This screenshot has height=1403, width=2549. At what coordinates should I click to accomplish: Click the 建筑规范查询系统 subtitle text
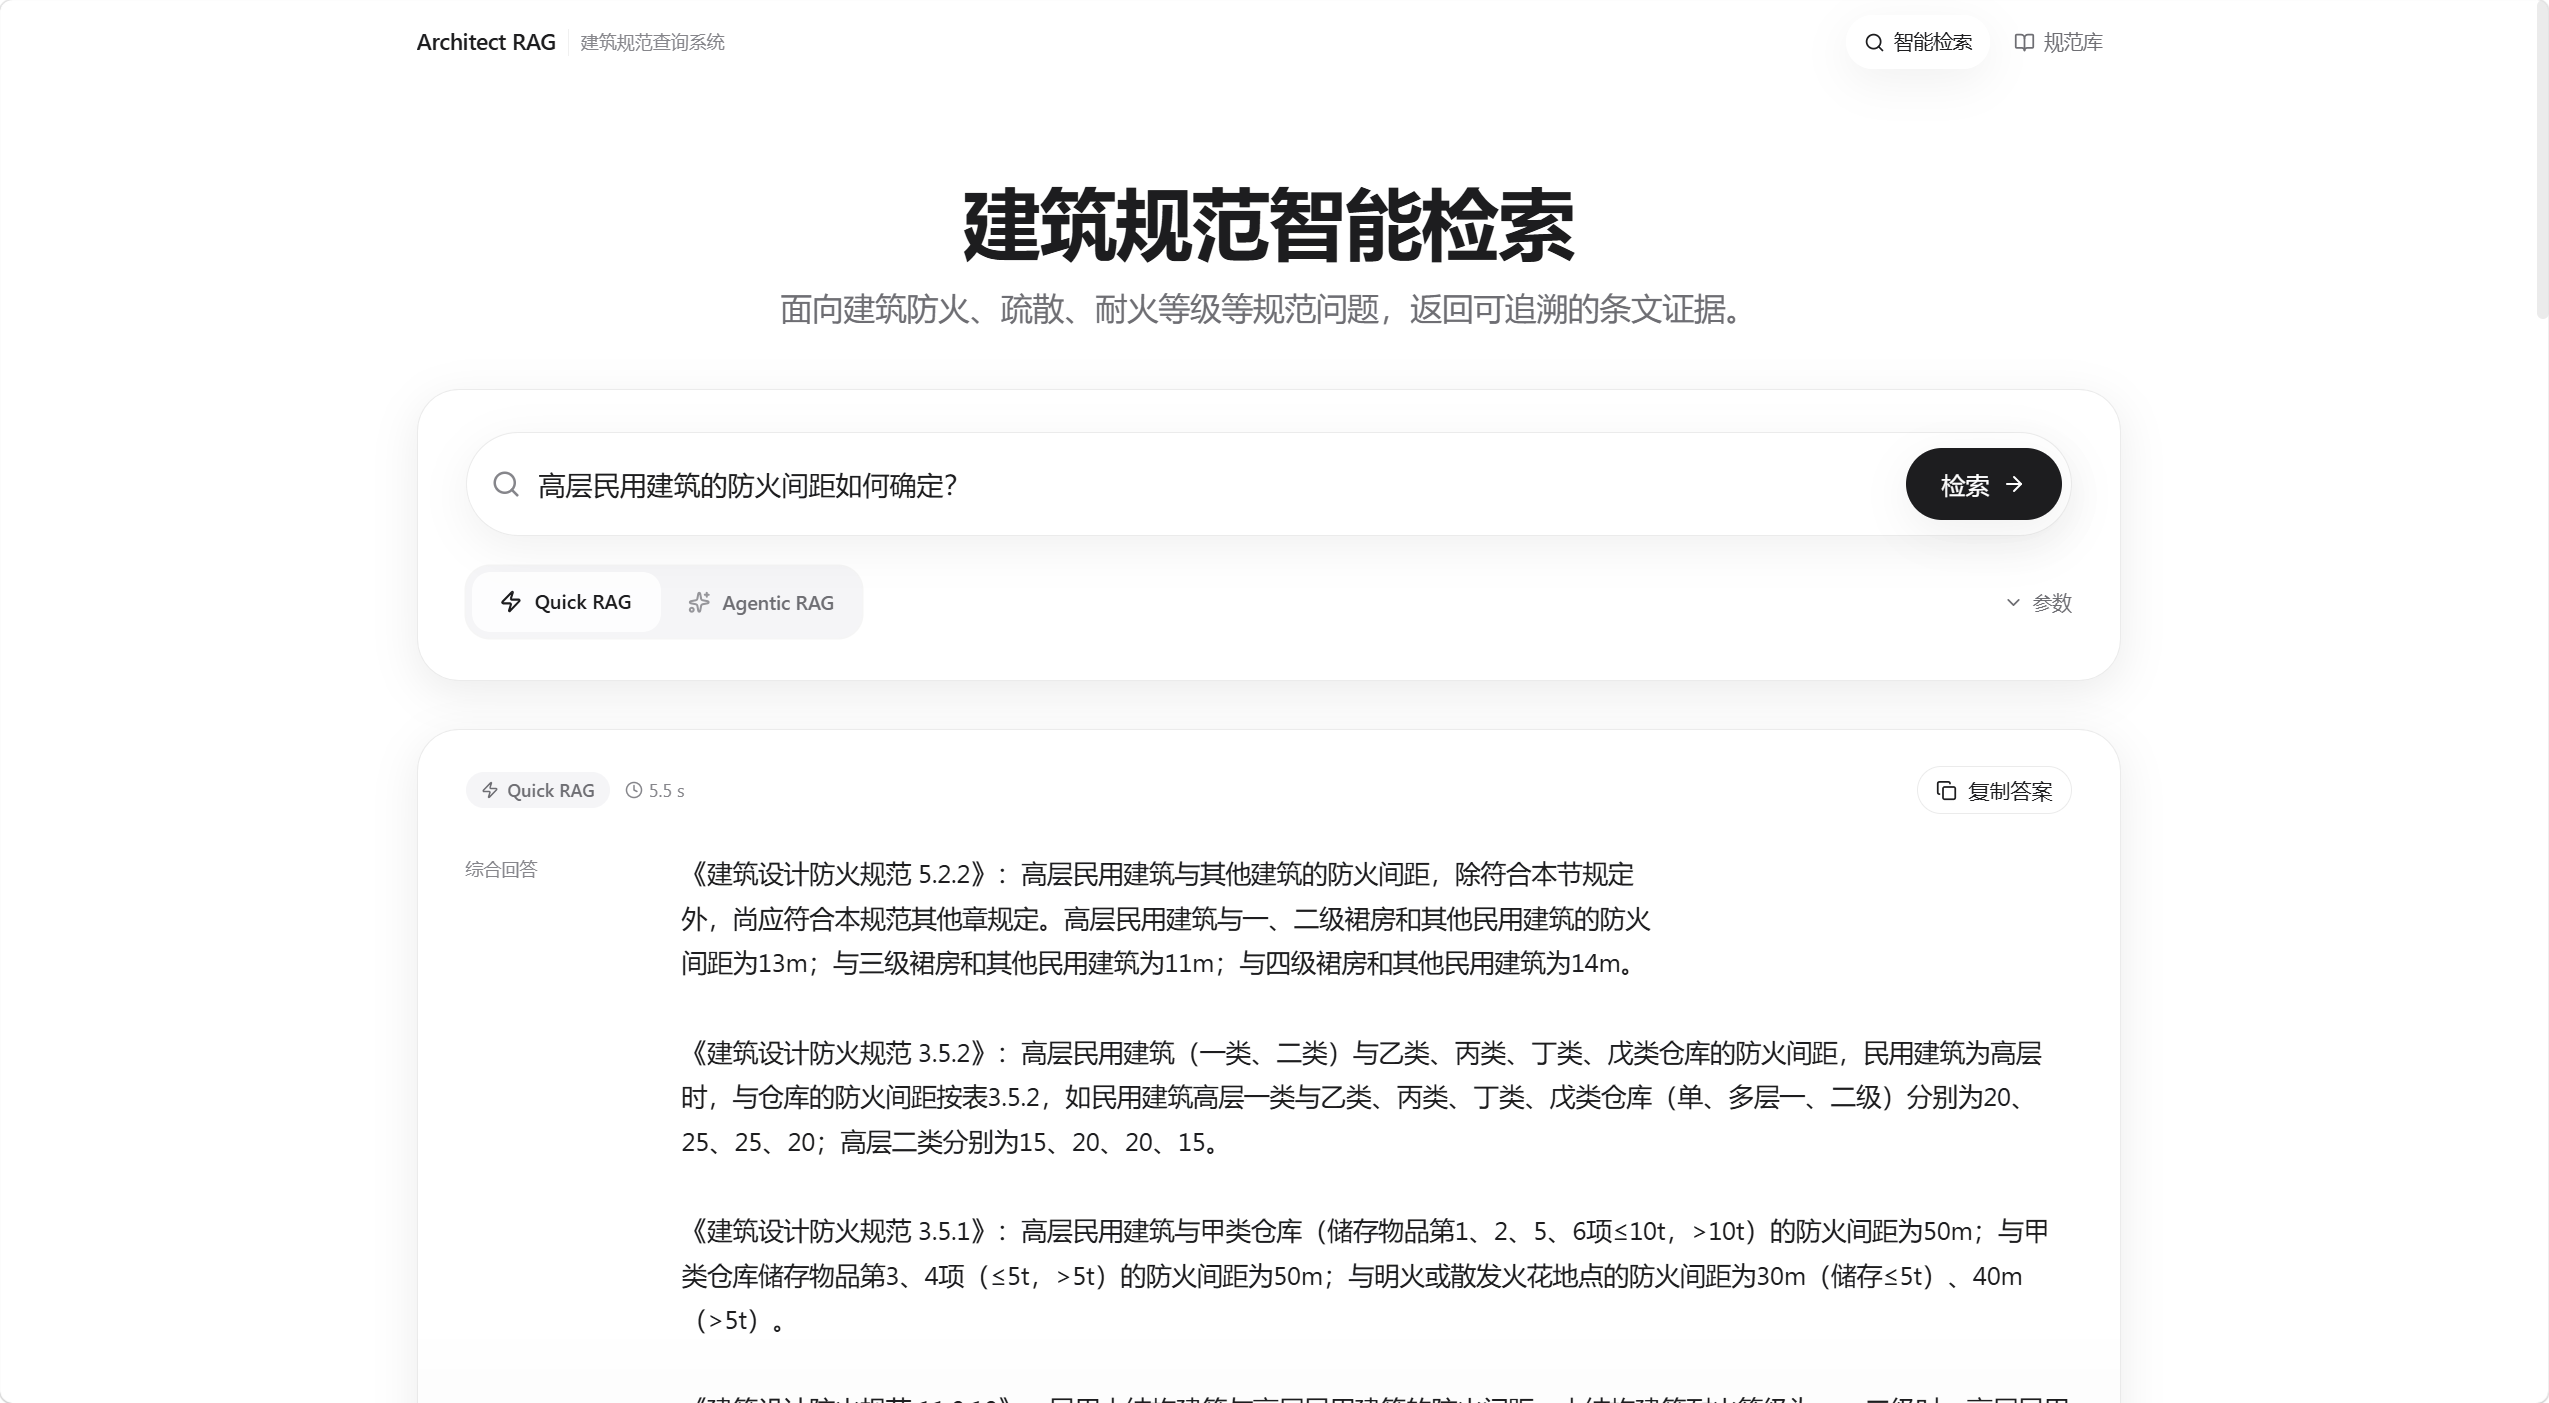pos(652,42)
